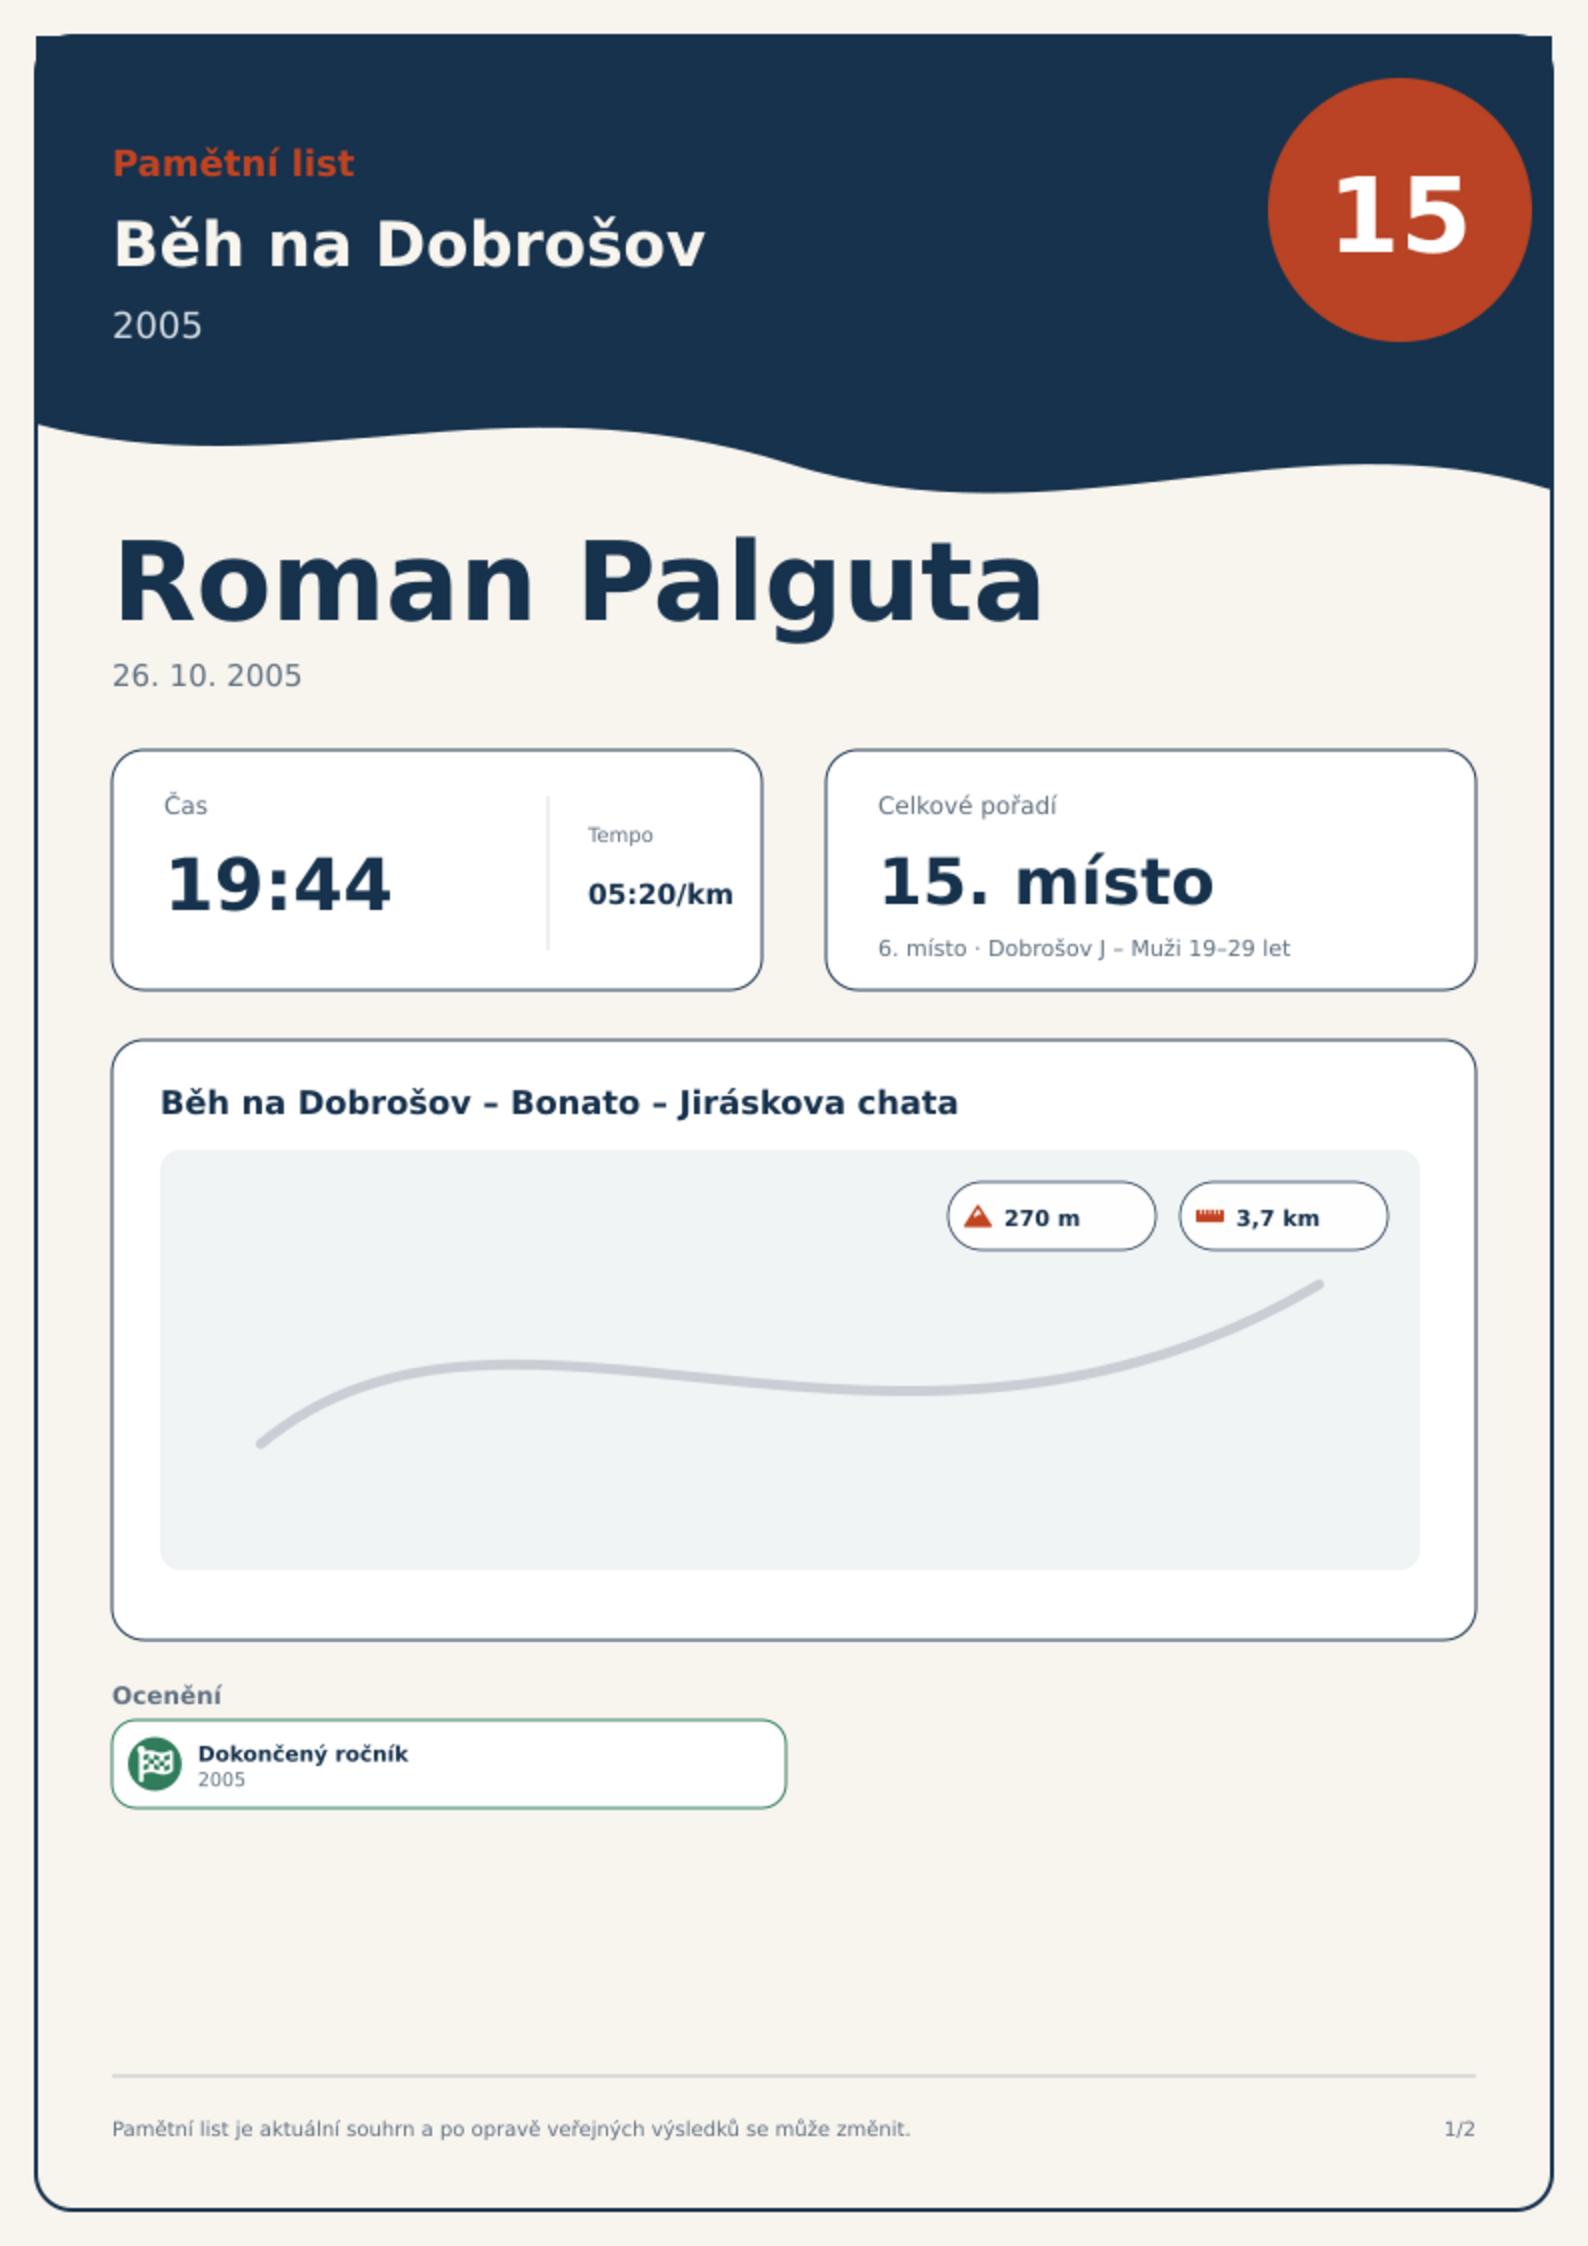
Task: Click the page indicator 1/2
Action: tap(1459, 2129)
